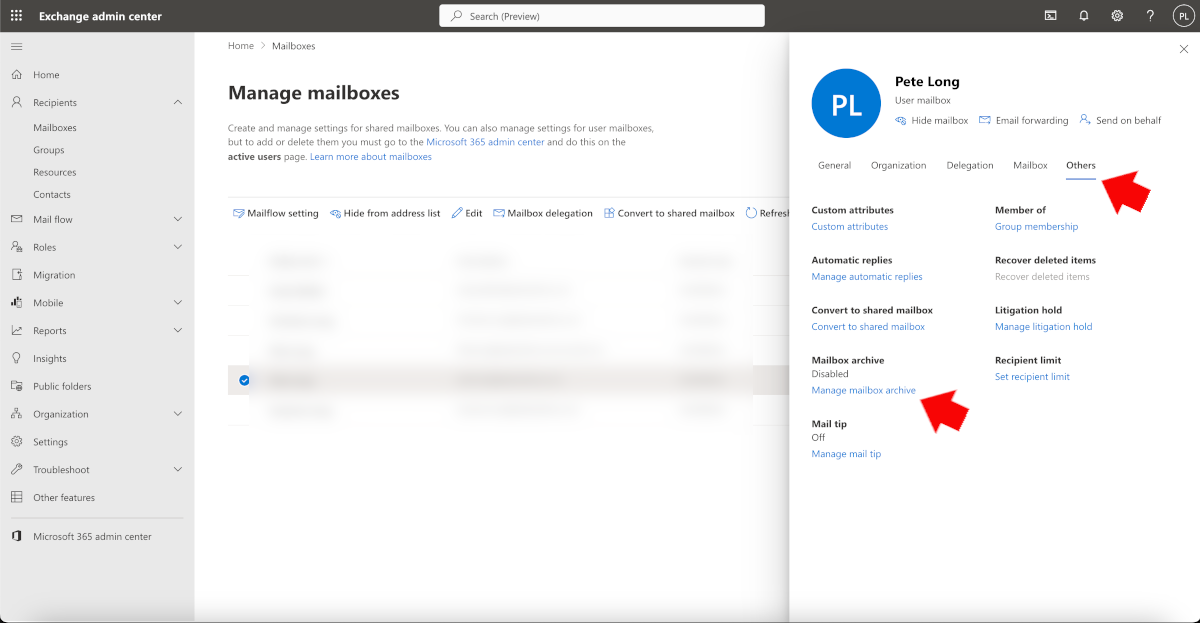Click the Convert to shared mailbox panel link
Image resolution: width=1200 pixels, height=623 pixels.
[x=868, y=327]
